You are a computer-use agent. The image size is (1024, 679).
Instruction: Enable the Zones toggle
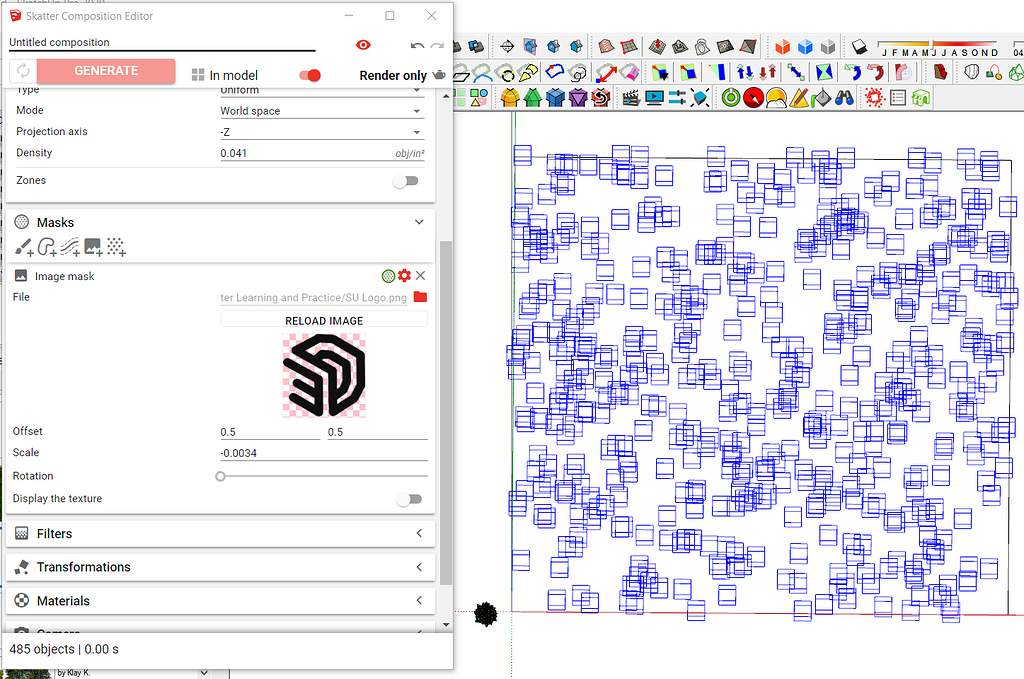coord(405,181)
